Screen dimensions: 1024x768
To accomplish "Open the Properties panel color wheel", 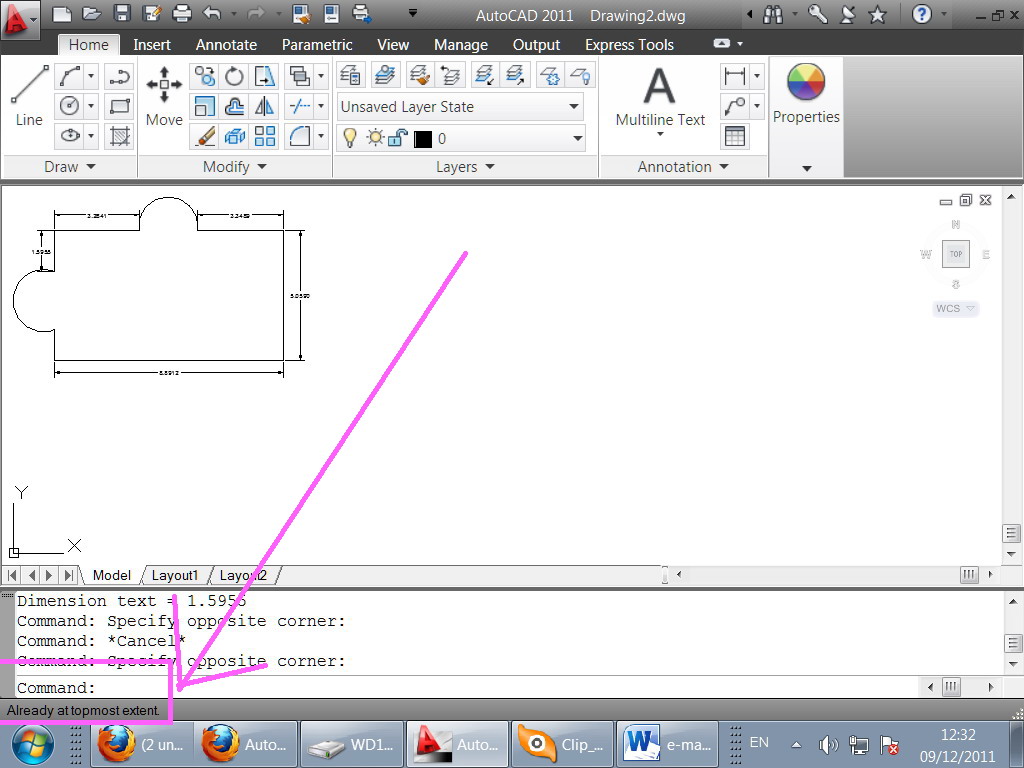I will click(x=806, y=83).
